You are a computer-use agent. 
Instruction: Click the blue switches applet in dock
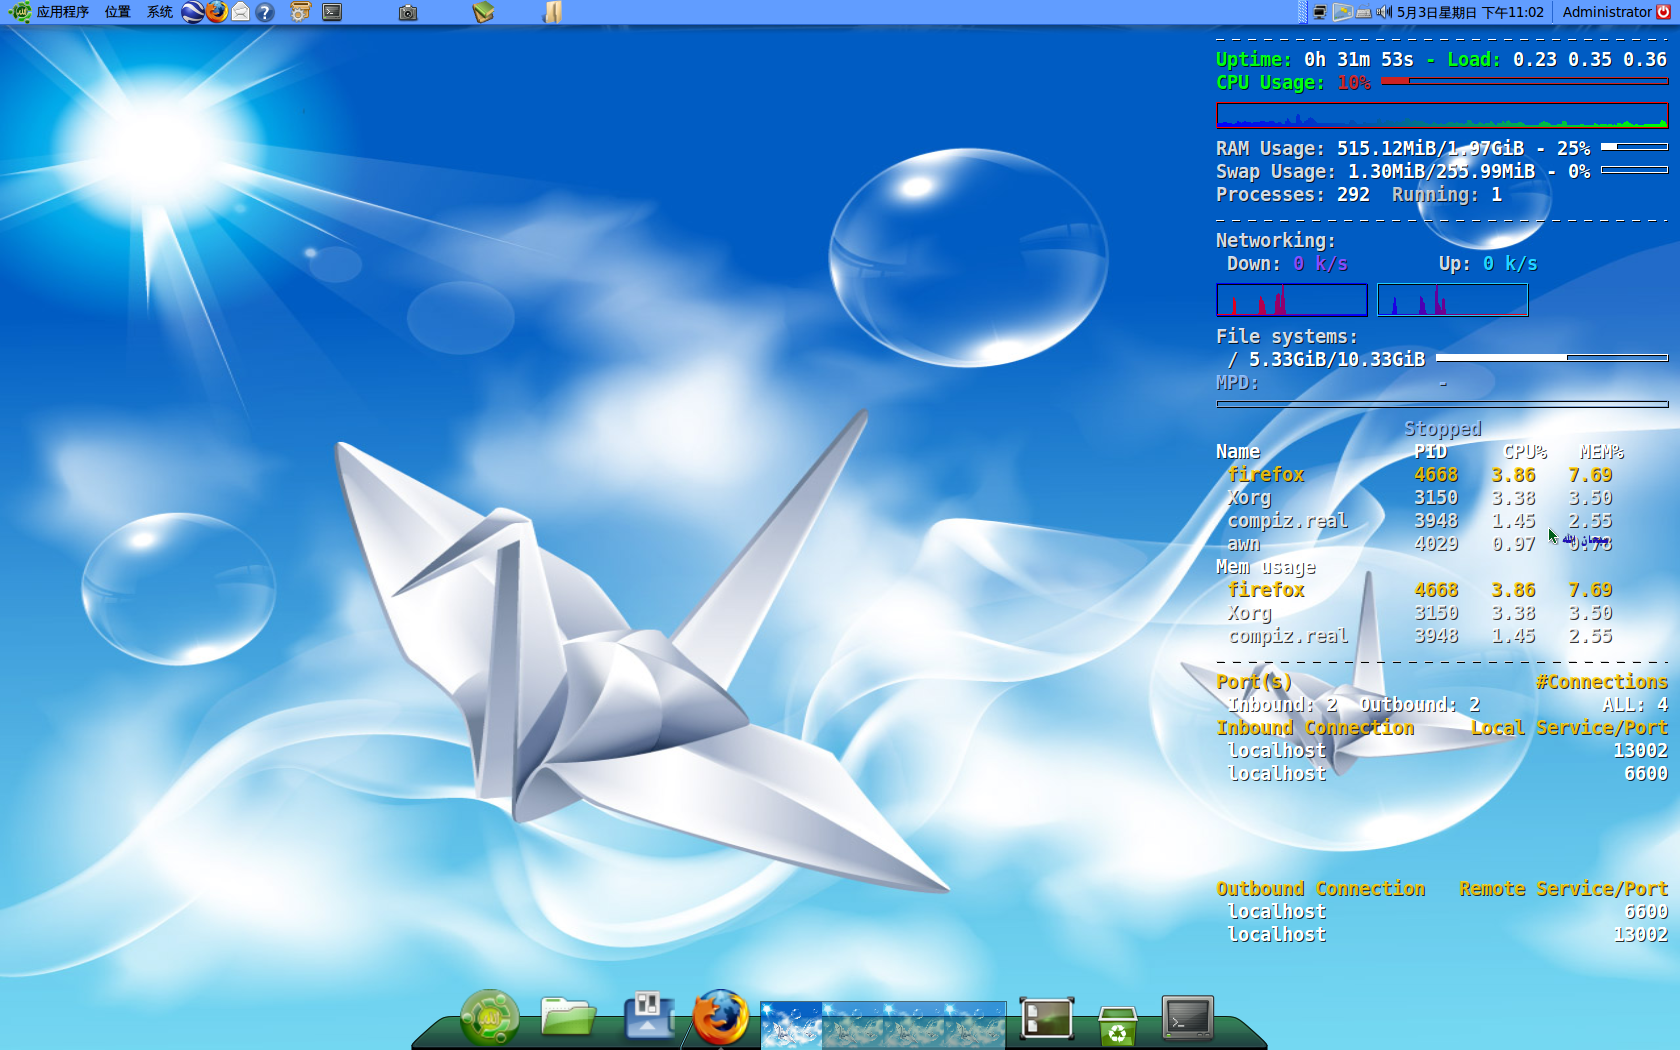click(x=648, y=1016)
